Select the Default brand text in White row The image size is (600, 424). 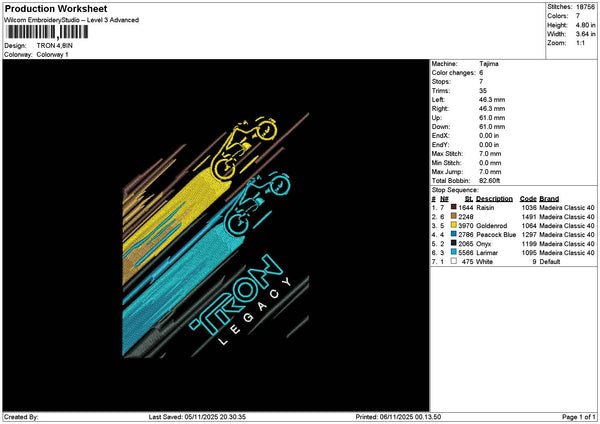(x=550, y=262)
